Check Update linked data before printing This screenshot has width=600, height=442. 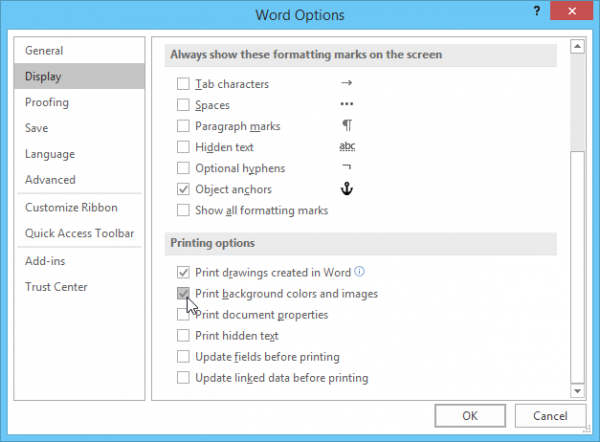(x=183, y=378)
